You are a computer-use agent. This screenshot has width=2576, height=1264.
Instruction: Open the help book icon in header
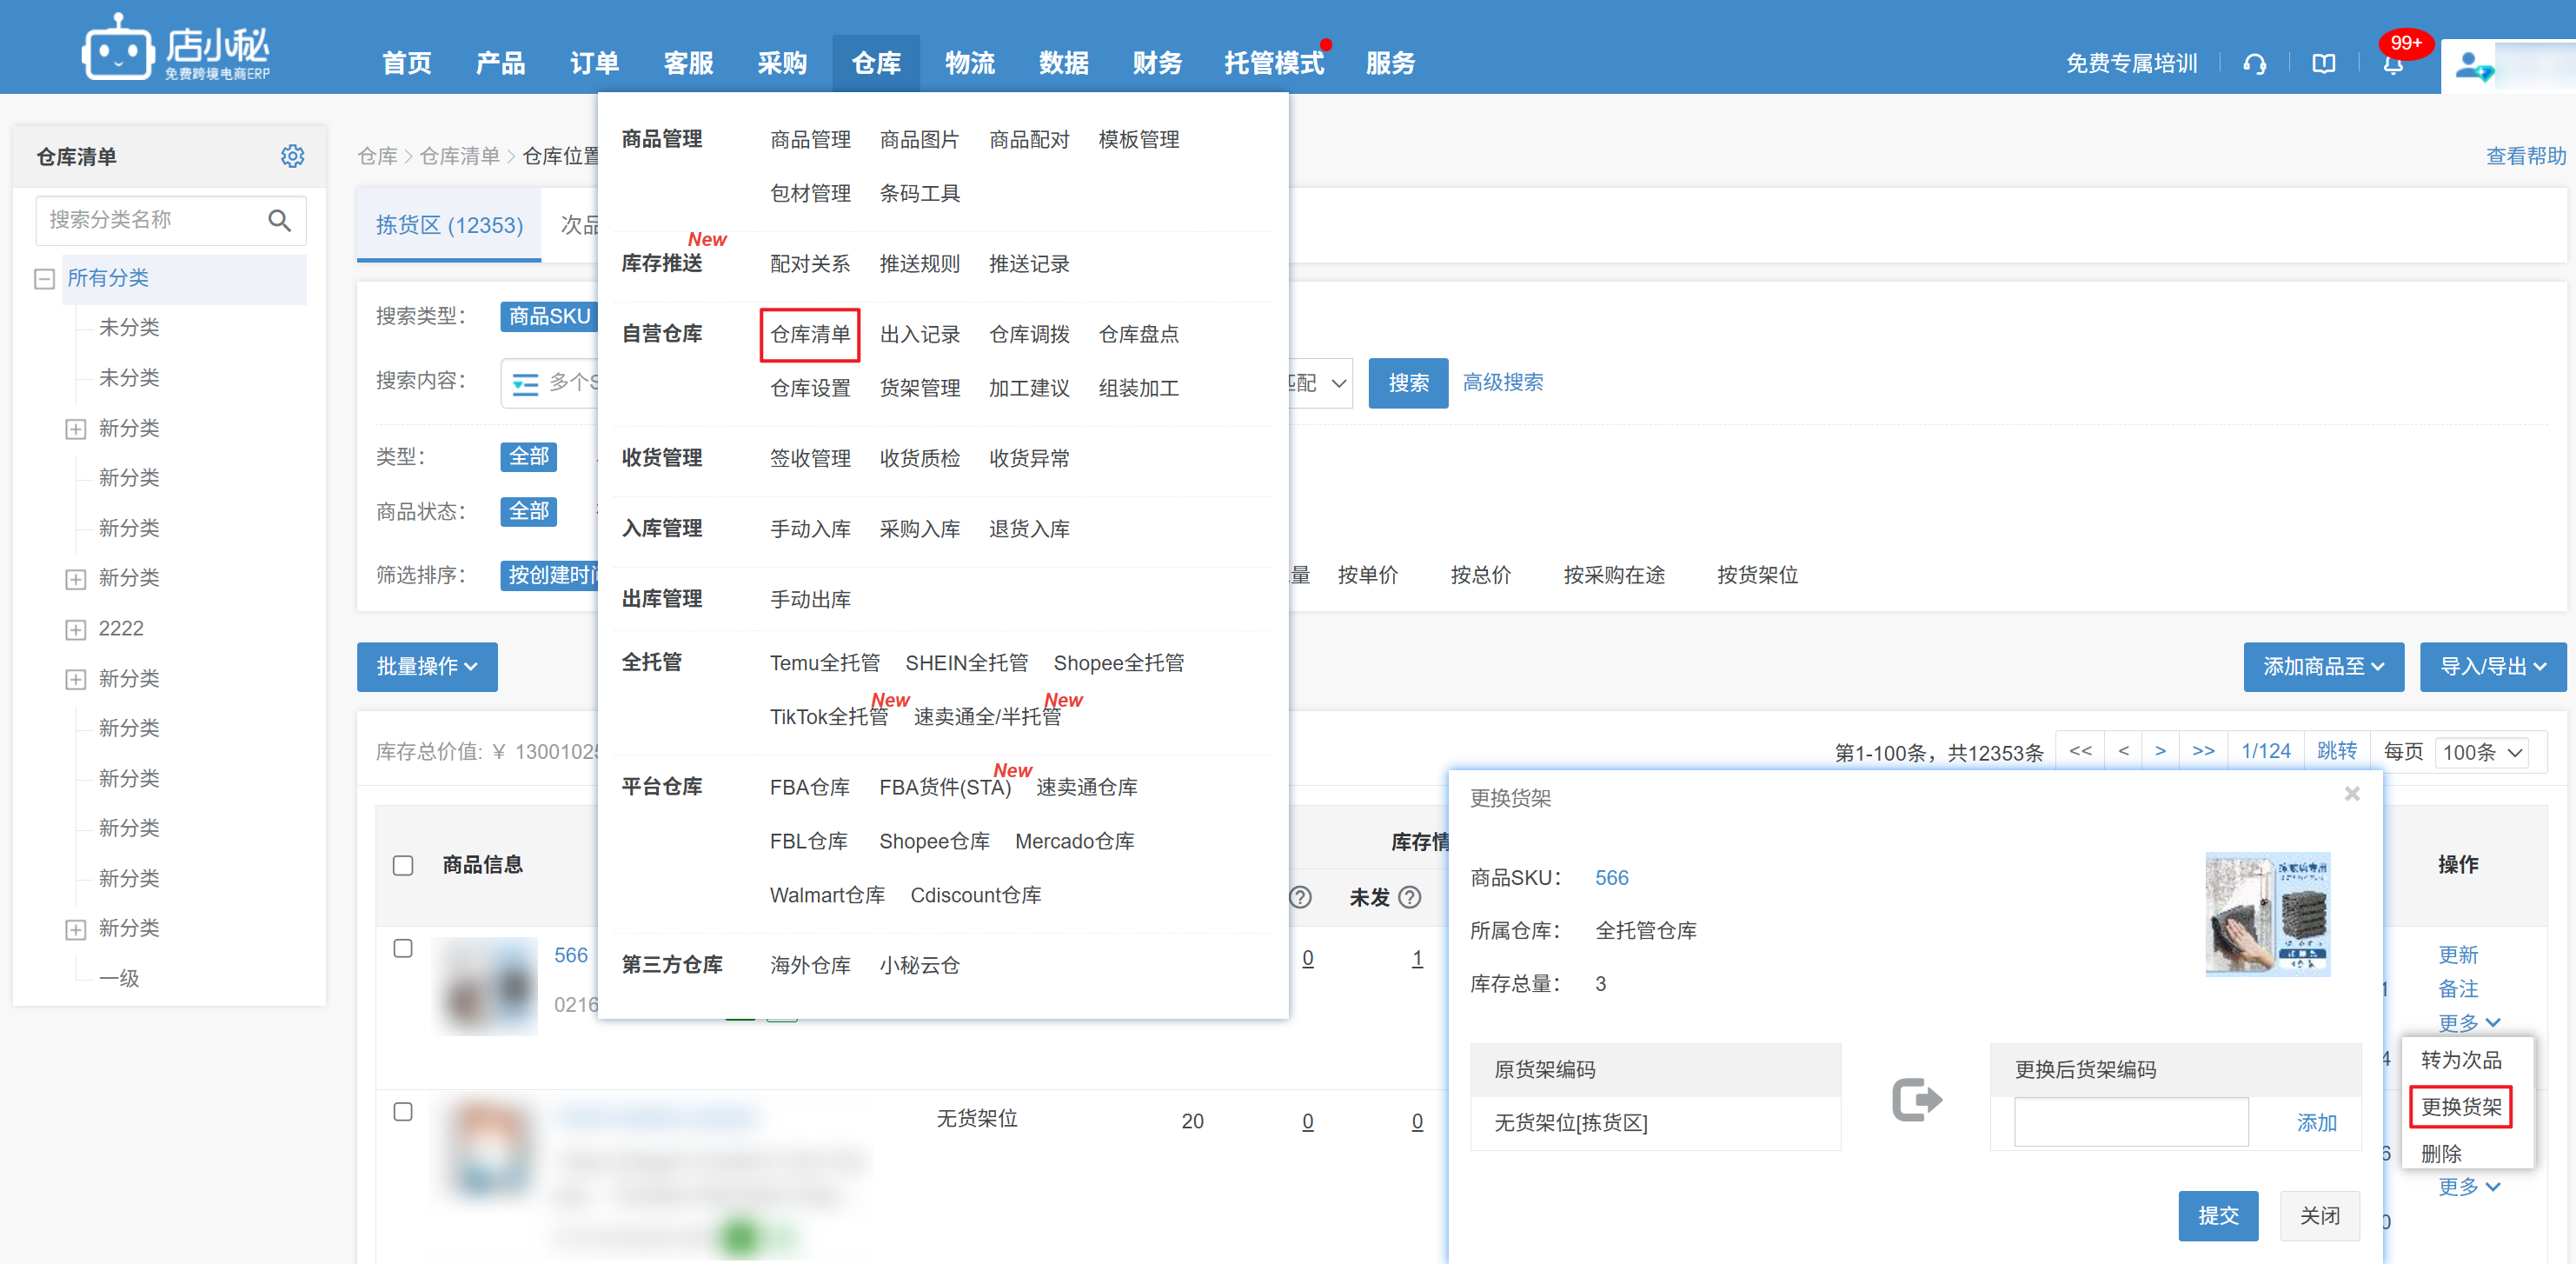(x=2324, y=64)
